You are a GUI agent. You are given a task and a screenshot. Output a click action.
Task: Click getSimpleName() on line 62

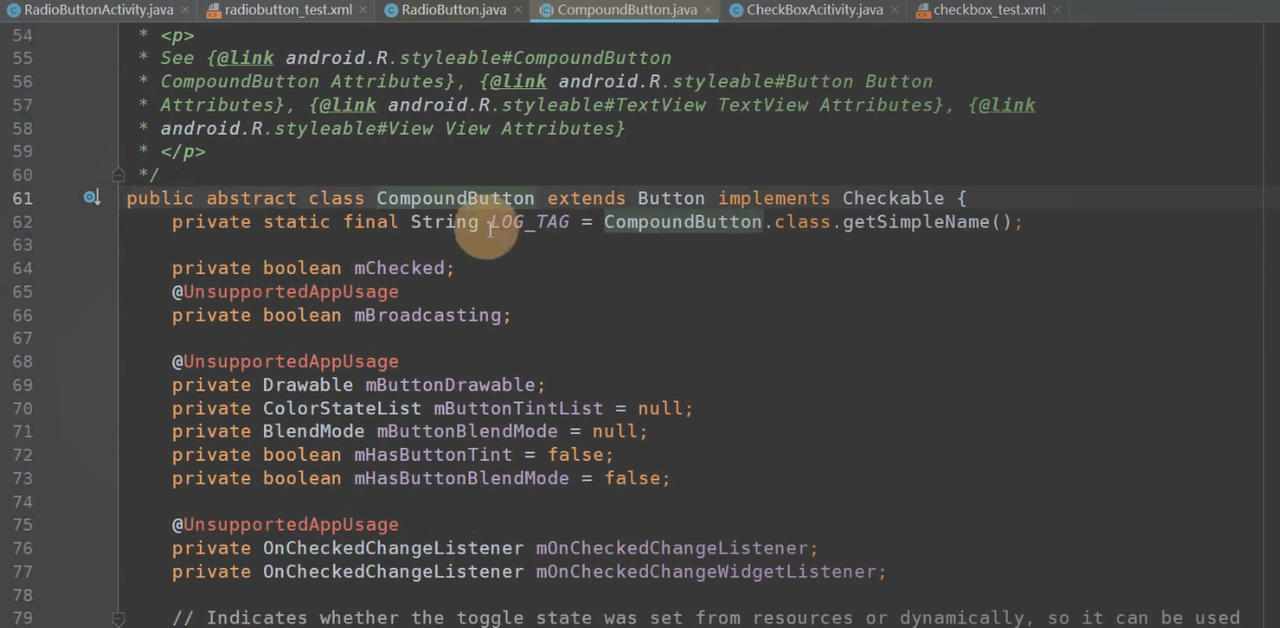click(x=927, y=222)
